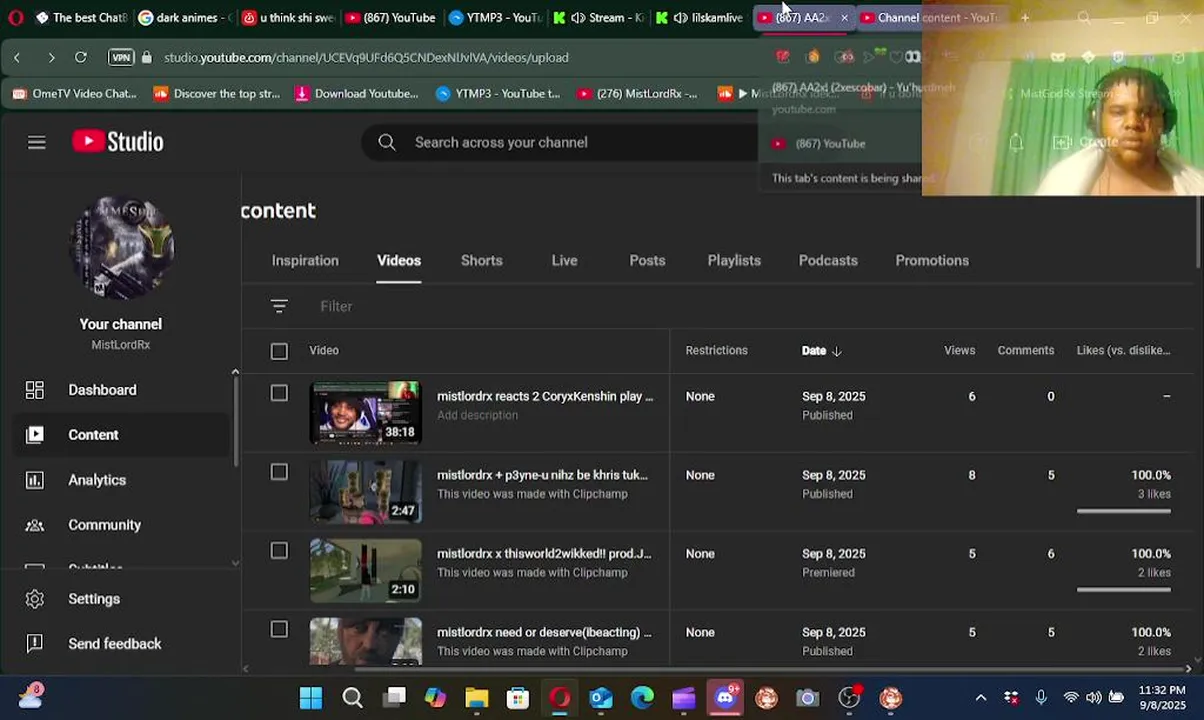Open Opera browser taskbar icon

tap(559, 698)
